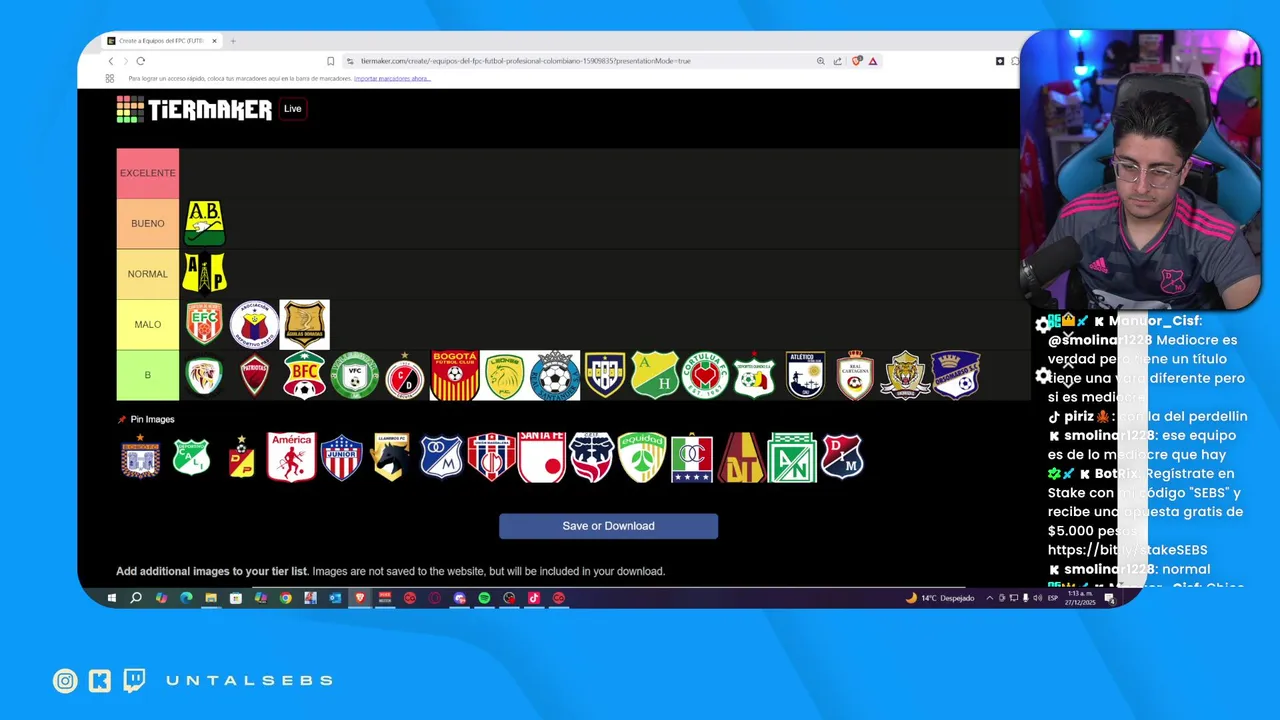Pick the Santa Fe crest from pool
Screen dimensions: 1280x720
tap(542, 457)
